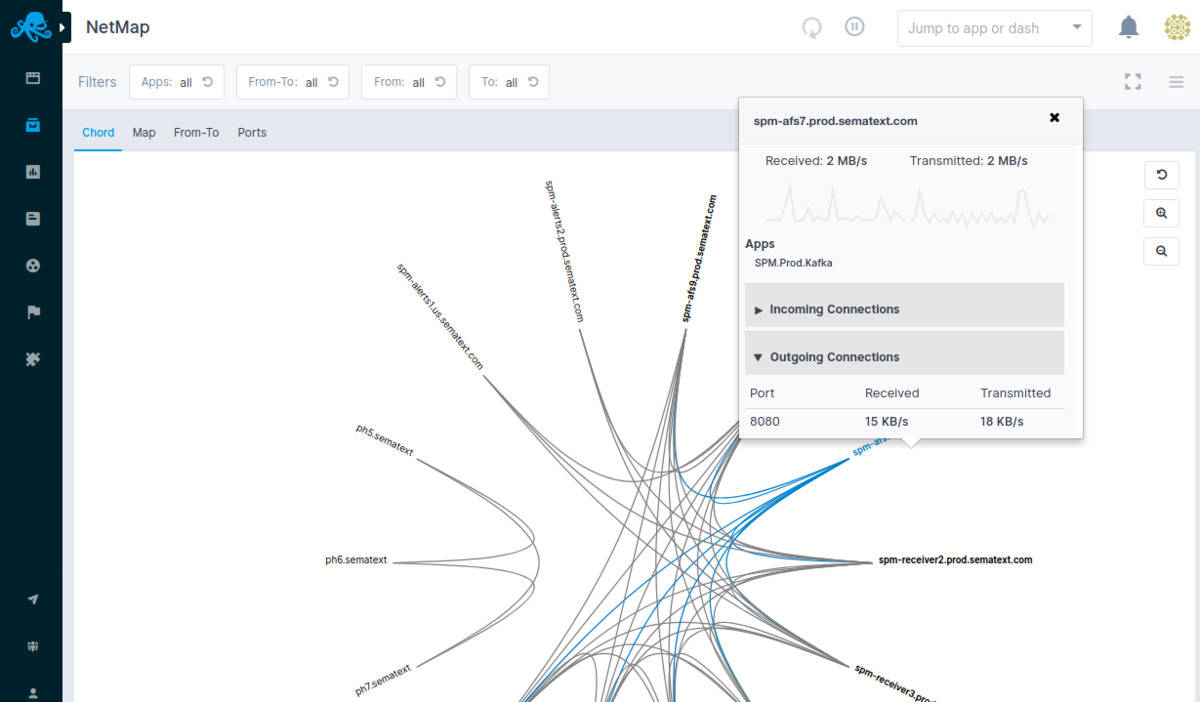Viewport: 1200px width, 702px height.
Task: Zoom in on the chord diagram
Action: 1161,213
